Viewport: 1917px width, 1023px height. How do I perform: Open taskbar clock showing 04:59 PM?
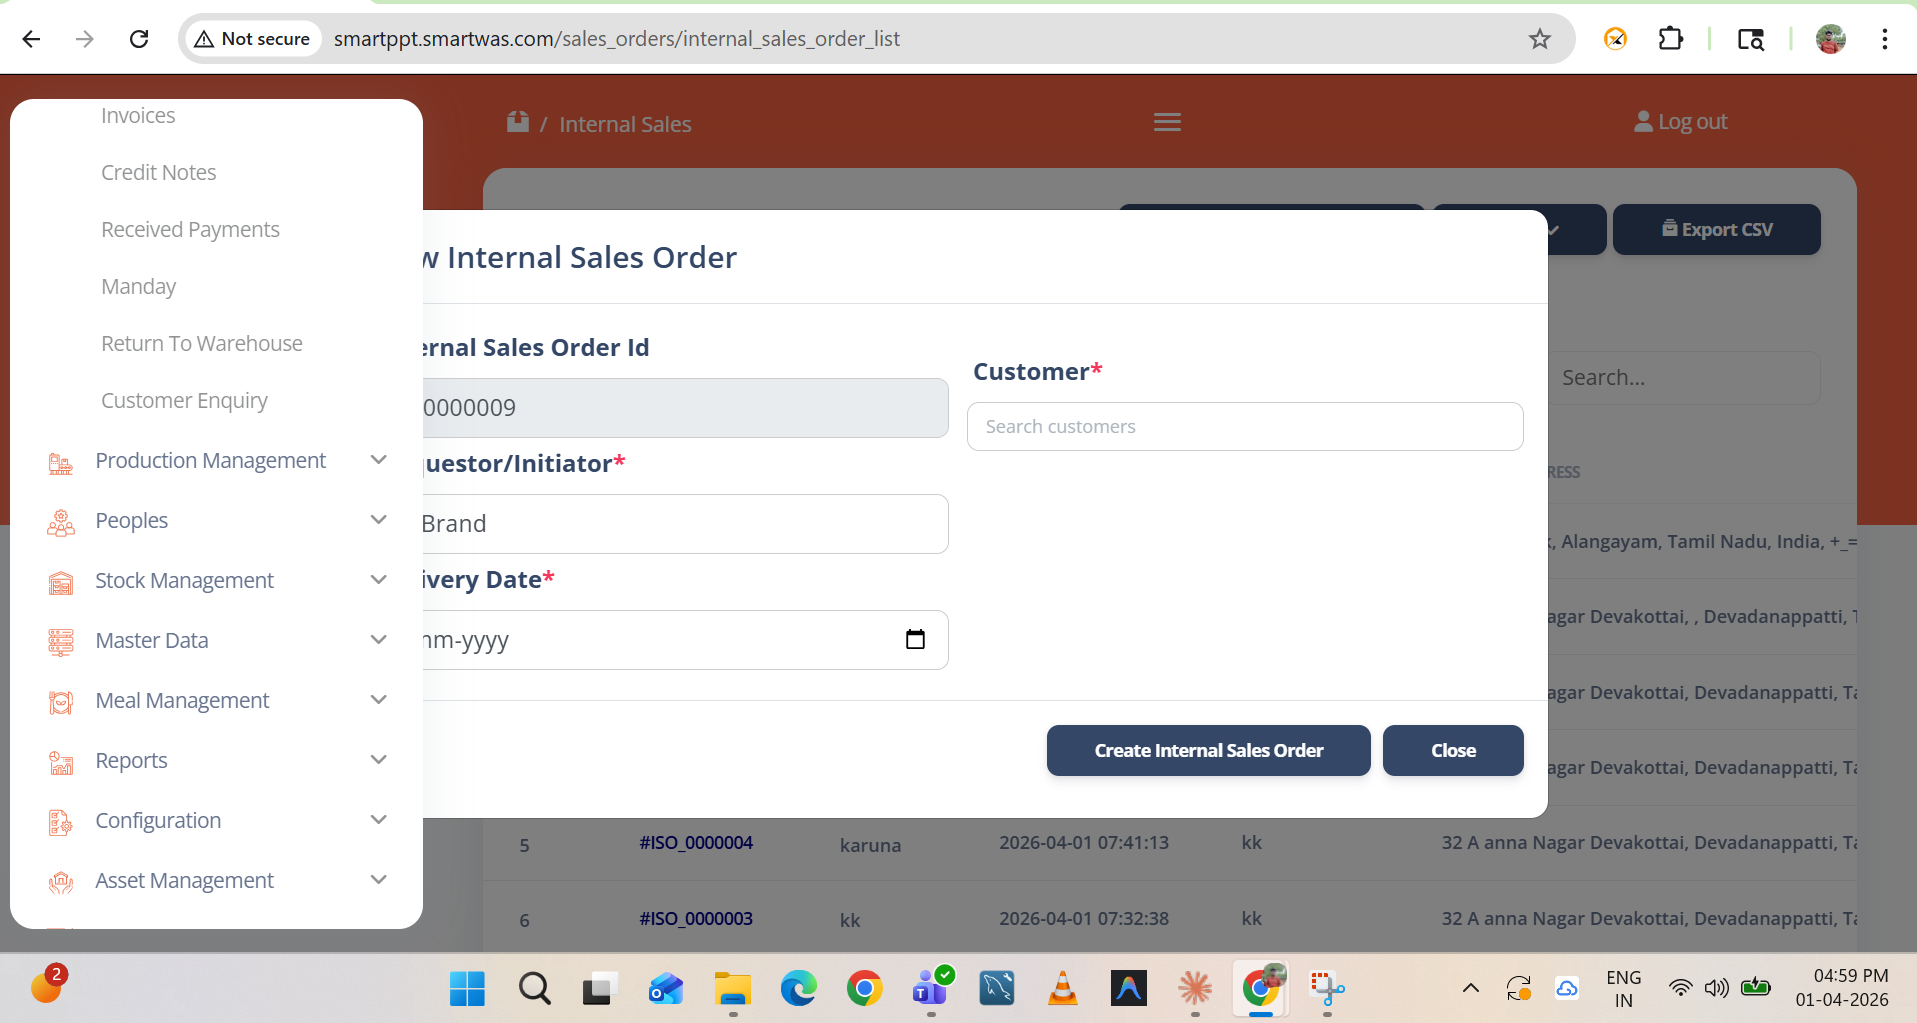[1841, 988]
